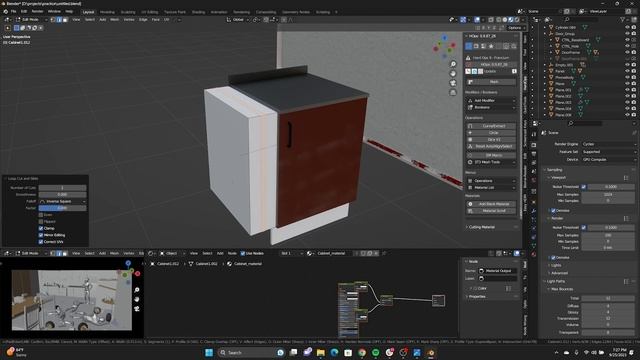Expand the Cutting Material panel
Image resolution: width=640 pixels, height=360 pixels.
pyautogui.click(x=482, y=227)
